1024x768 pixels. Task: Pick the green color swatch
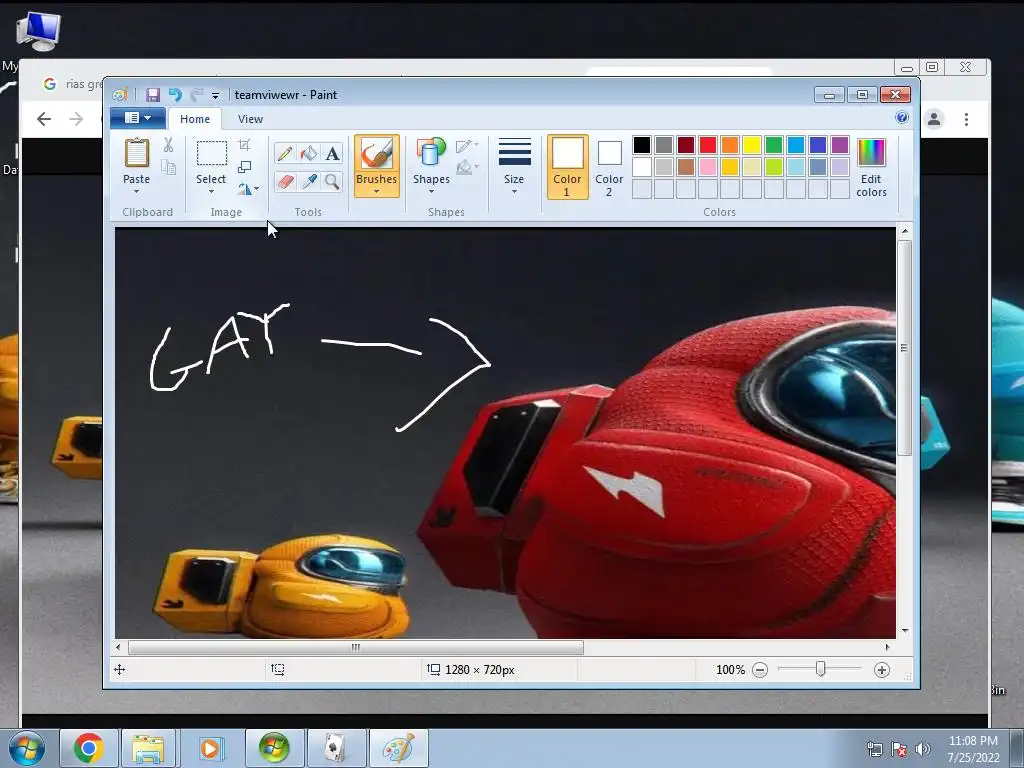774,145
